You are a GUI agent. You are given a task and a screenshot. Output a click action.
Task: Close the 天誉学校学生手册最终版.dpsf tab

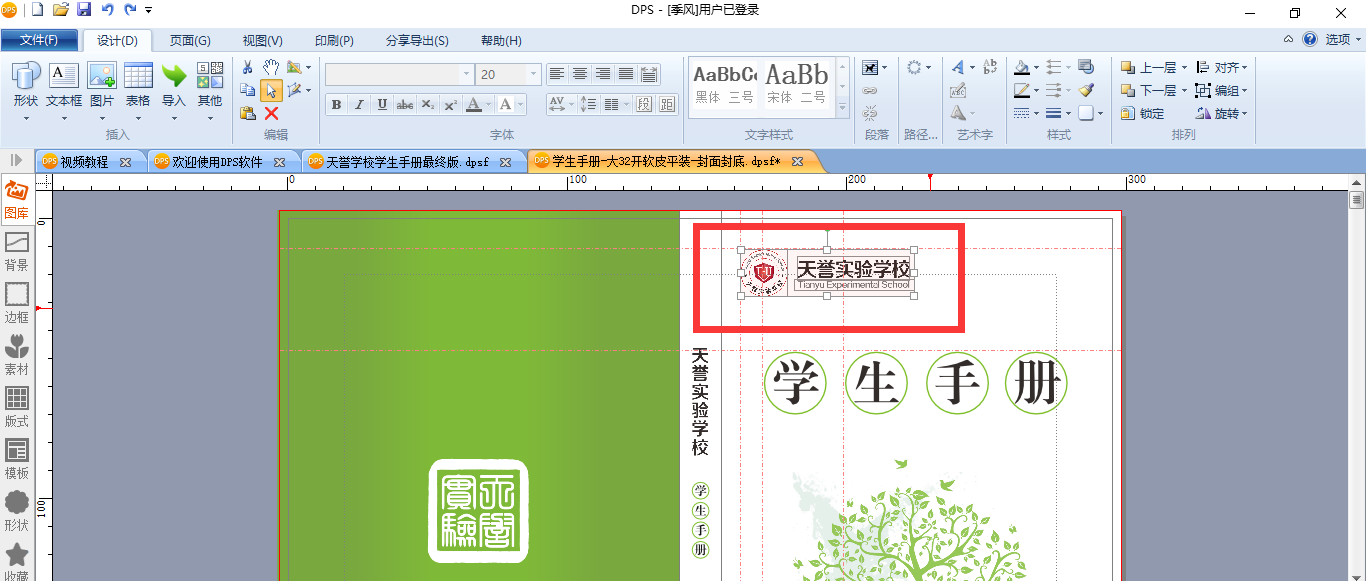click(506, 162)
